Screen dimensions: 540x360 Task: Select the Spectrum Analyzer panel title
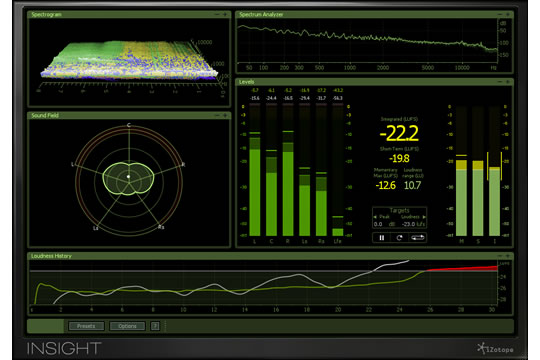pos(261,14)
